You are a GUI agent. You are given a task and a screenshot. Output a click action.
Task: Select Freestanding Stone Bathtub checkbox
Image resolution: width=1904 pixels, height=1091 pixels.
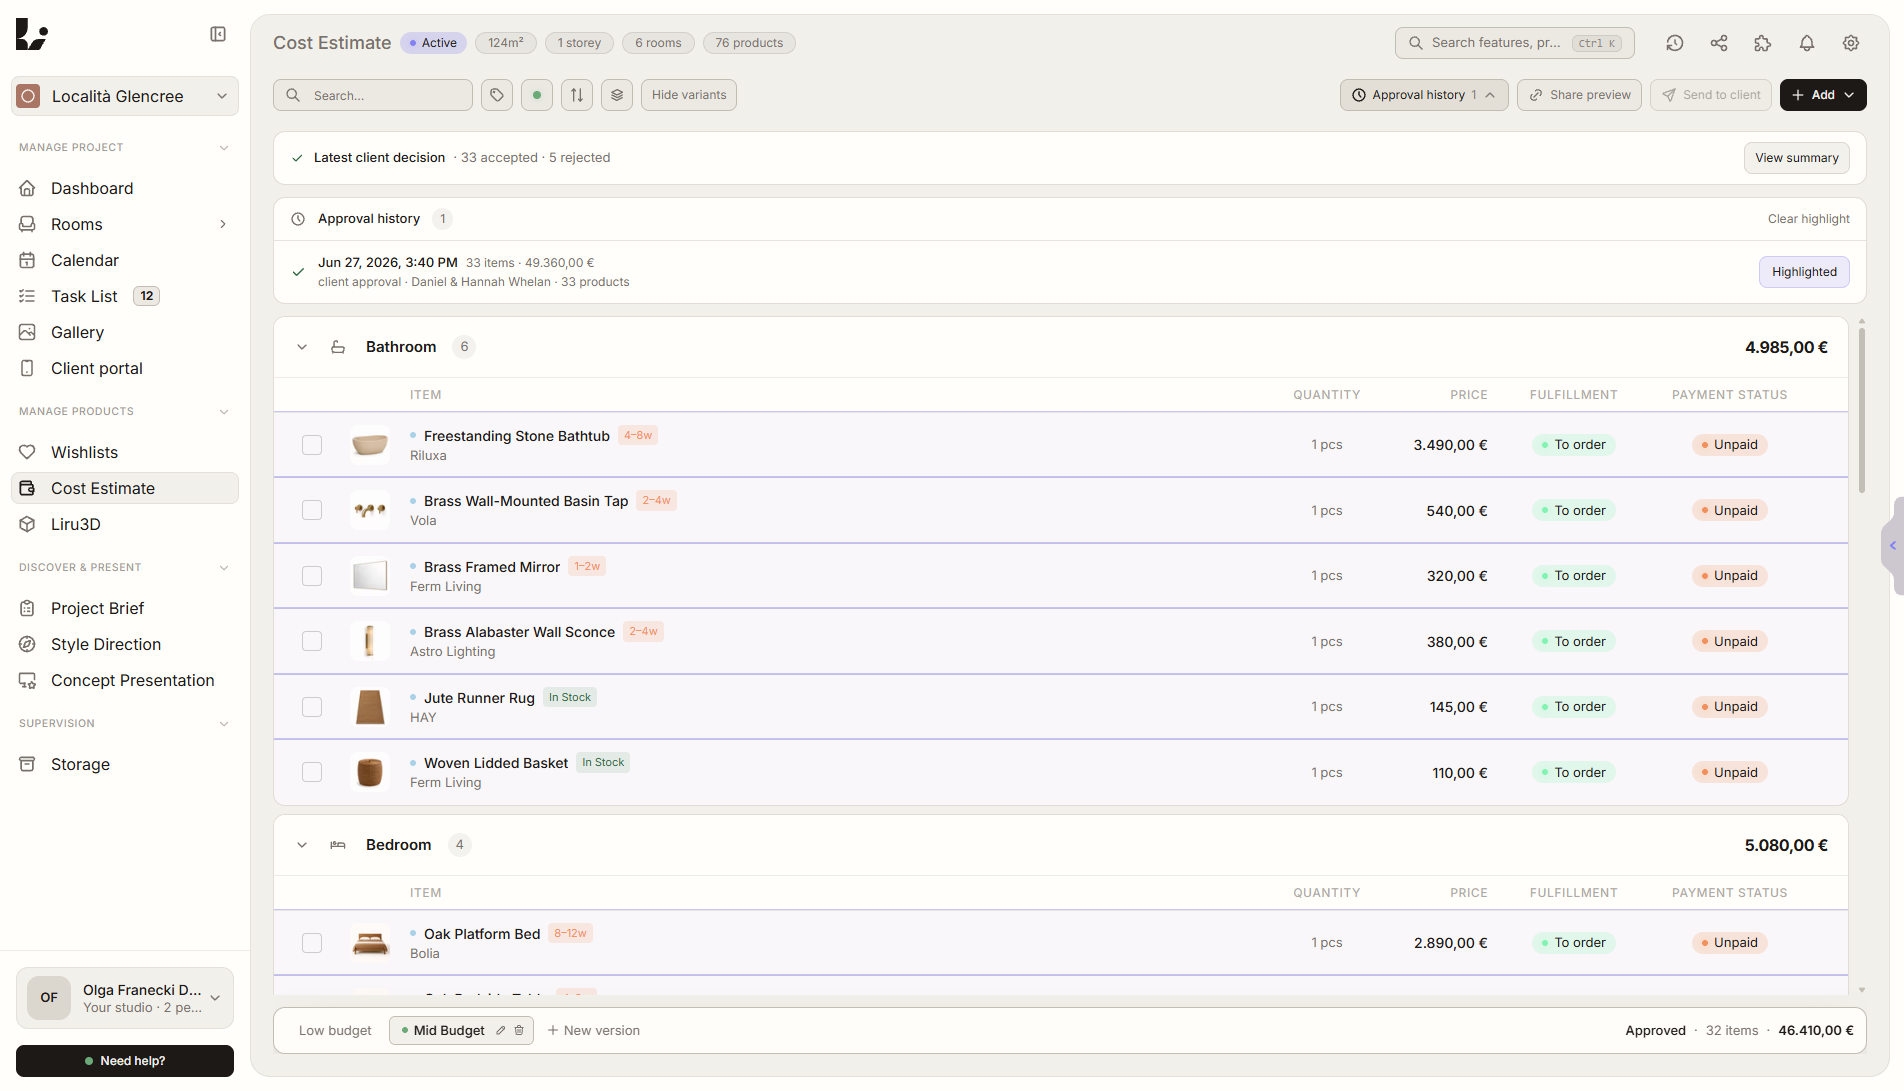coord(312,445)
